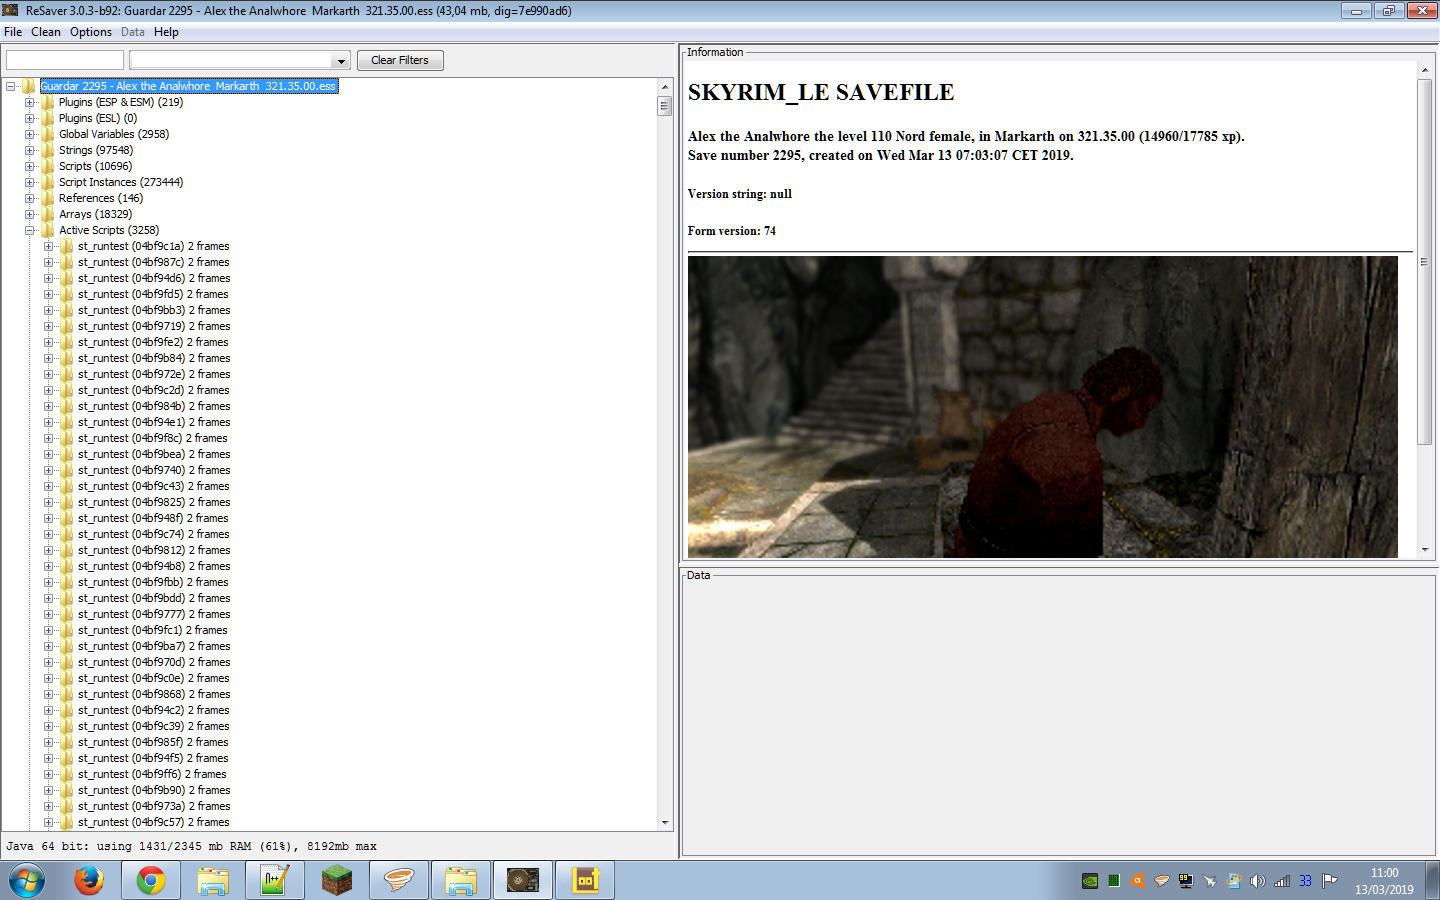Click the Java RAM usage status text
1440x900 pixels.
191,846
